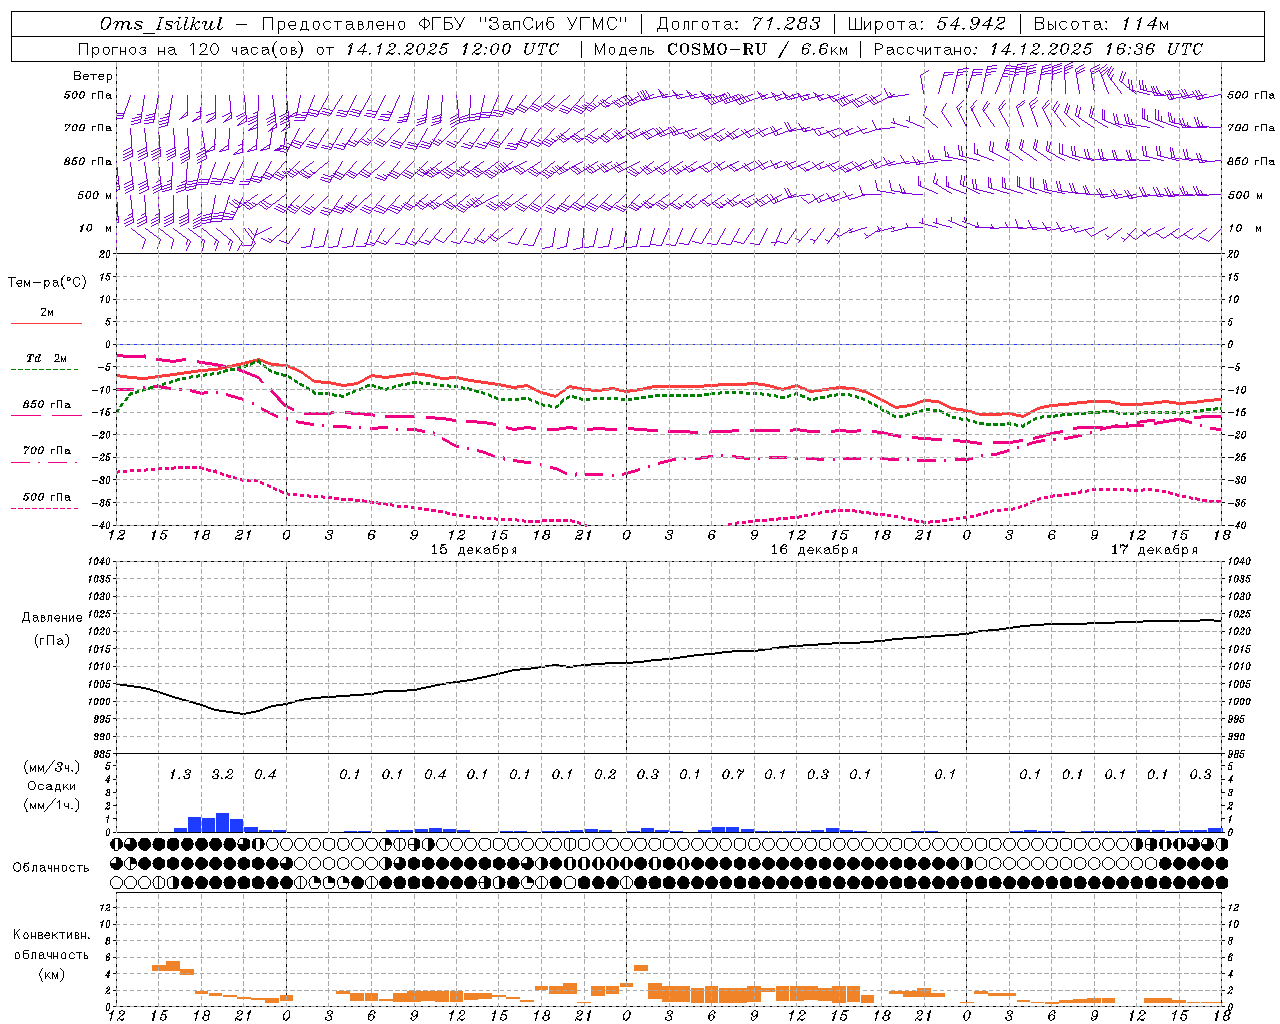Click the '17 декабря' date label
The height and width of the screenshot is (1024, 1280).
[1154, 550]
